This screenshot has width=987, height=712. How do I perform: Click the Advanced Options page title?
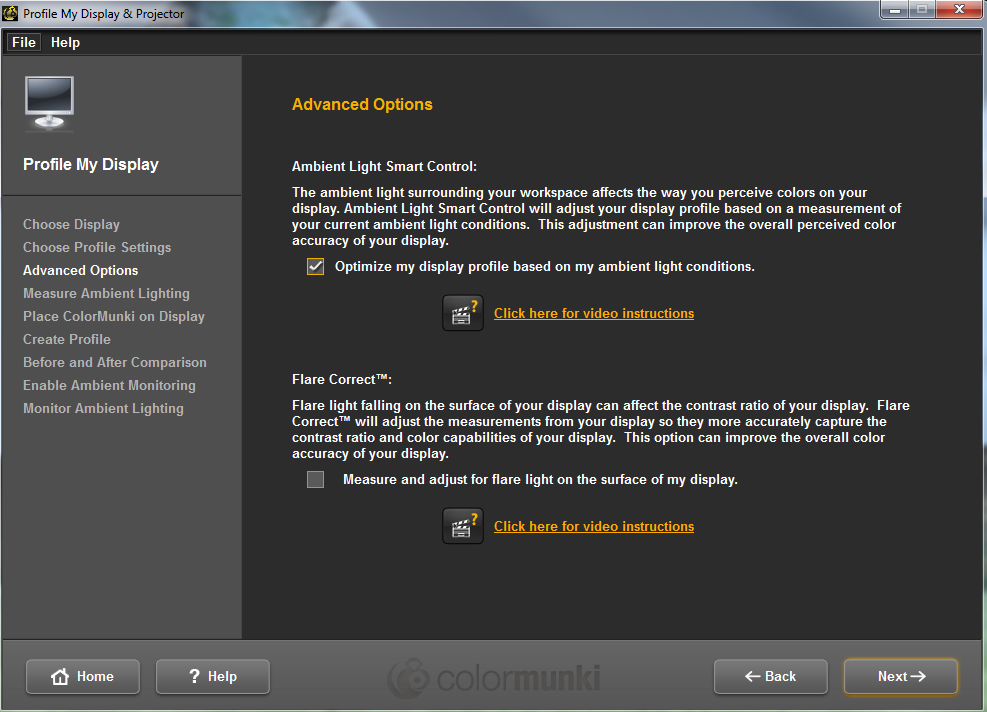click(x=362, y=105)
